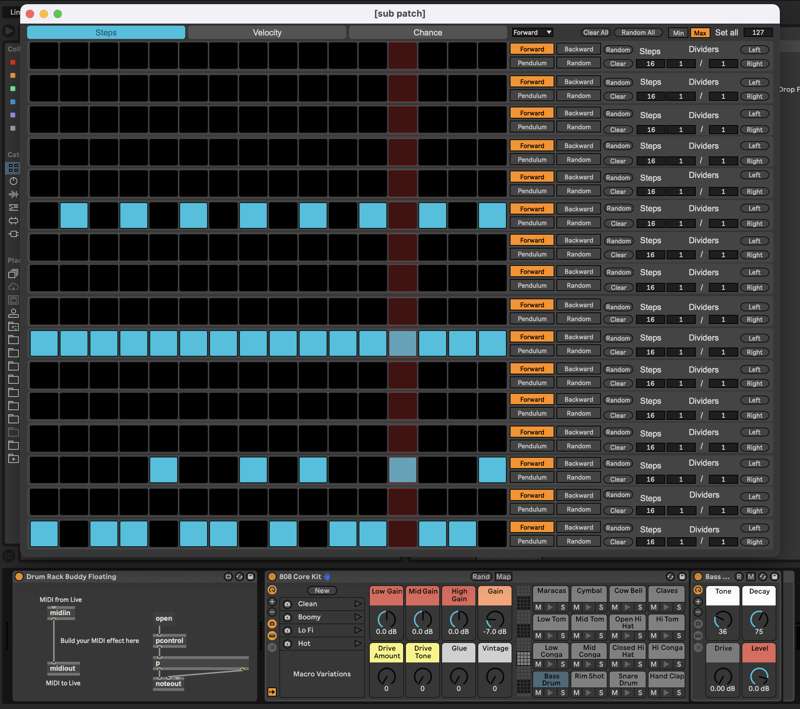Open the global Forward direction dropdown
800x709 pixels.
532,33
